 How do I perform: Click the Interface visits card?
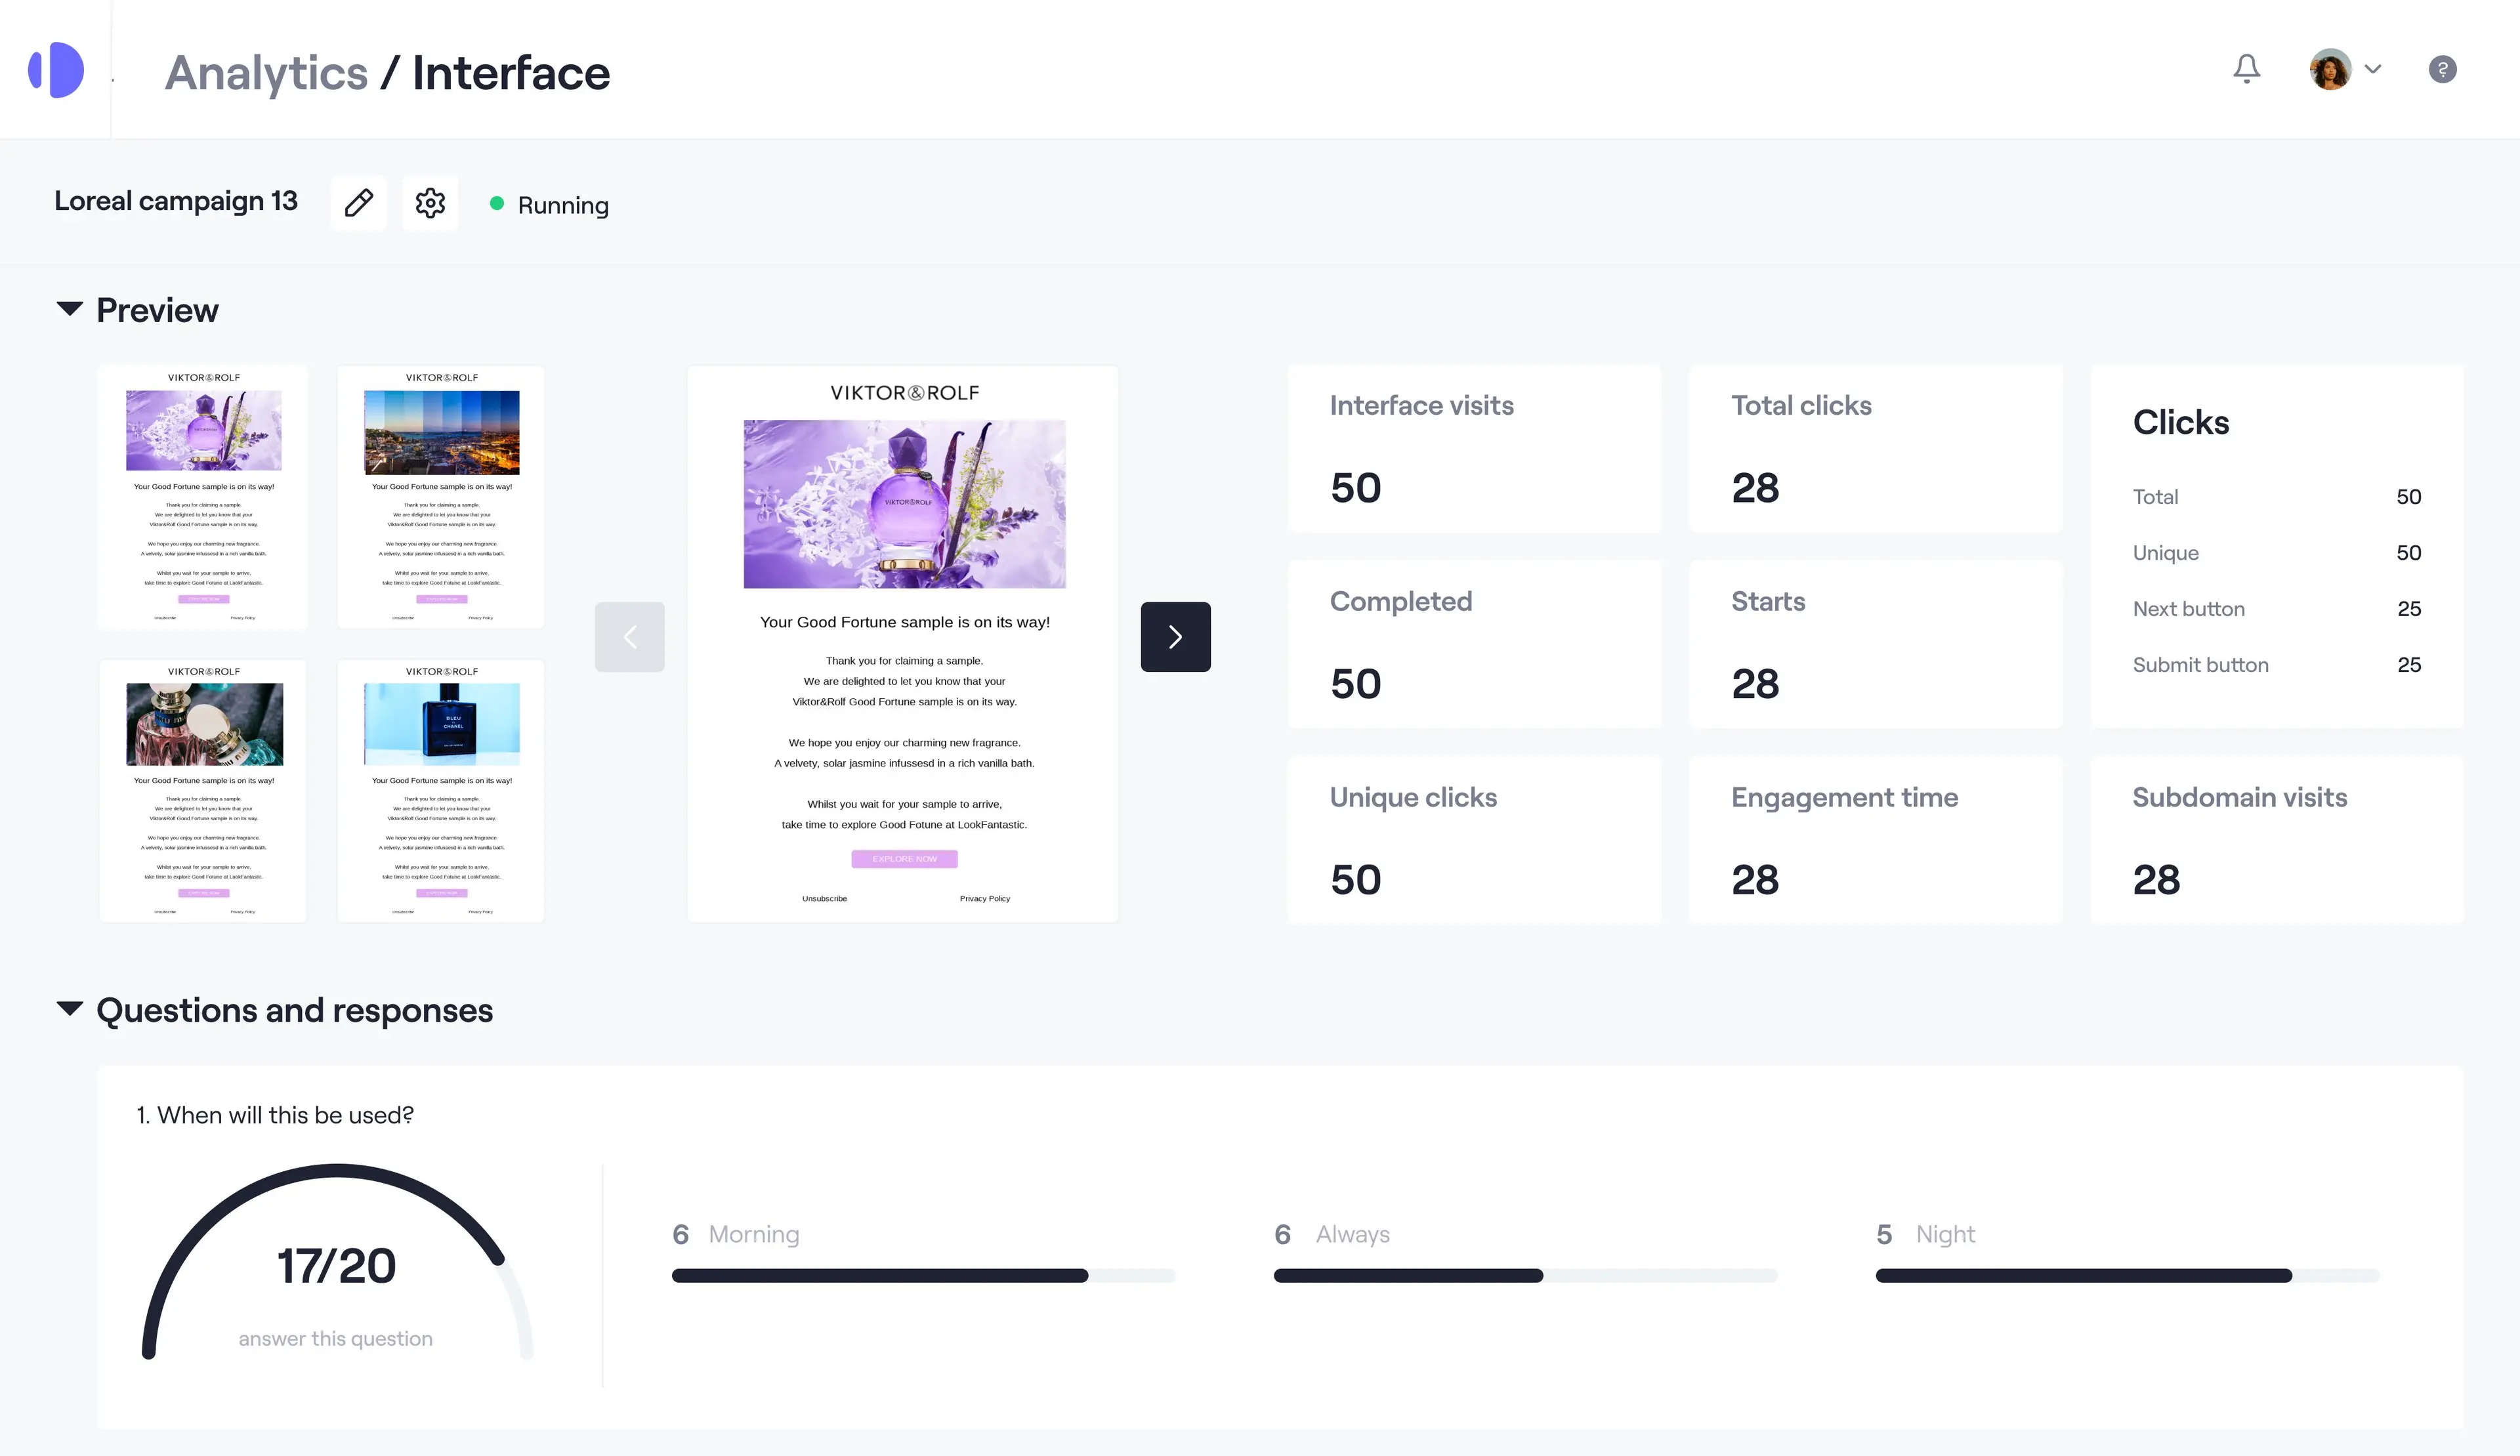pos(1474,449)
